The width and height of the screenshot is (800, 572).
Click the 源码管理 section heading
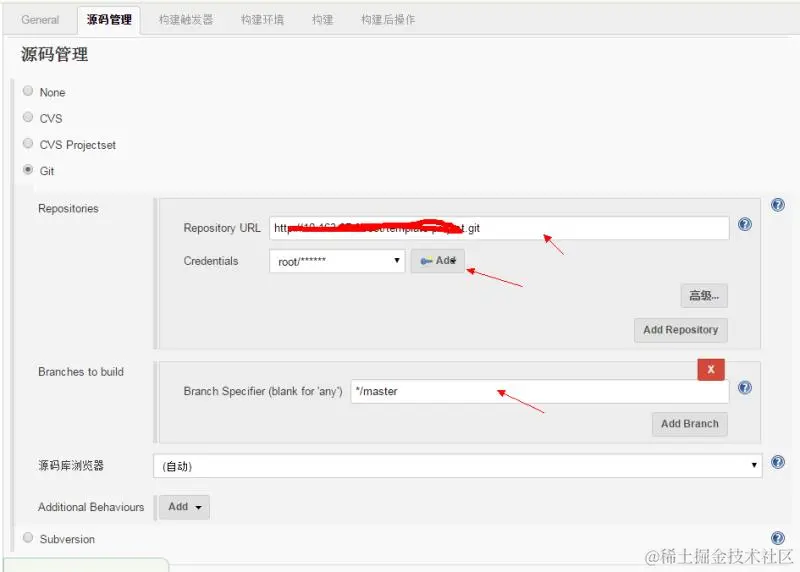pyautogui.click(x=55, y=54)
